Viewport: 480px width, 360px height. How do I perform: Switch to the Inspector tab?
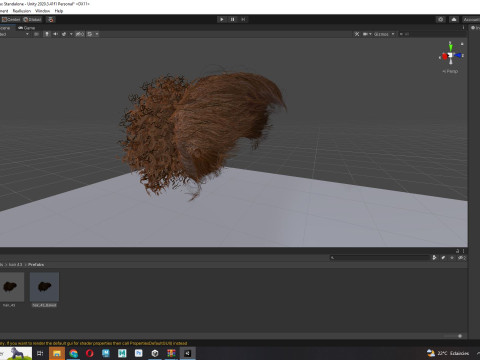475,28
